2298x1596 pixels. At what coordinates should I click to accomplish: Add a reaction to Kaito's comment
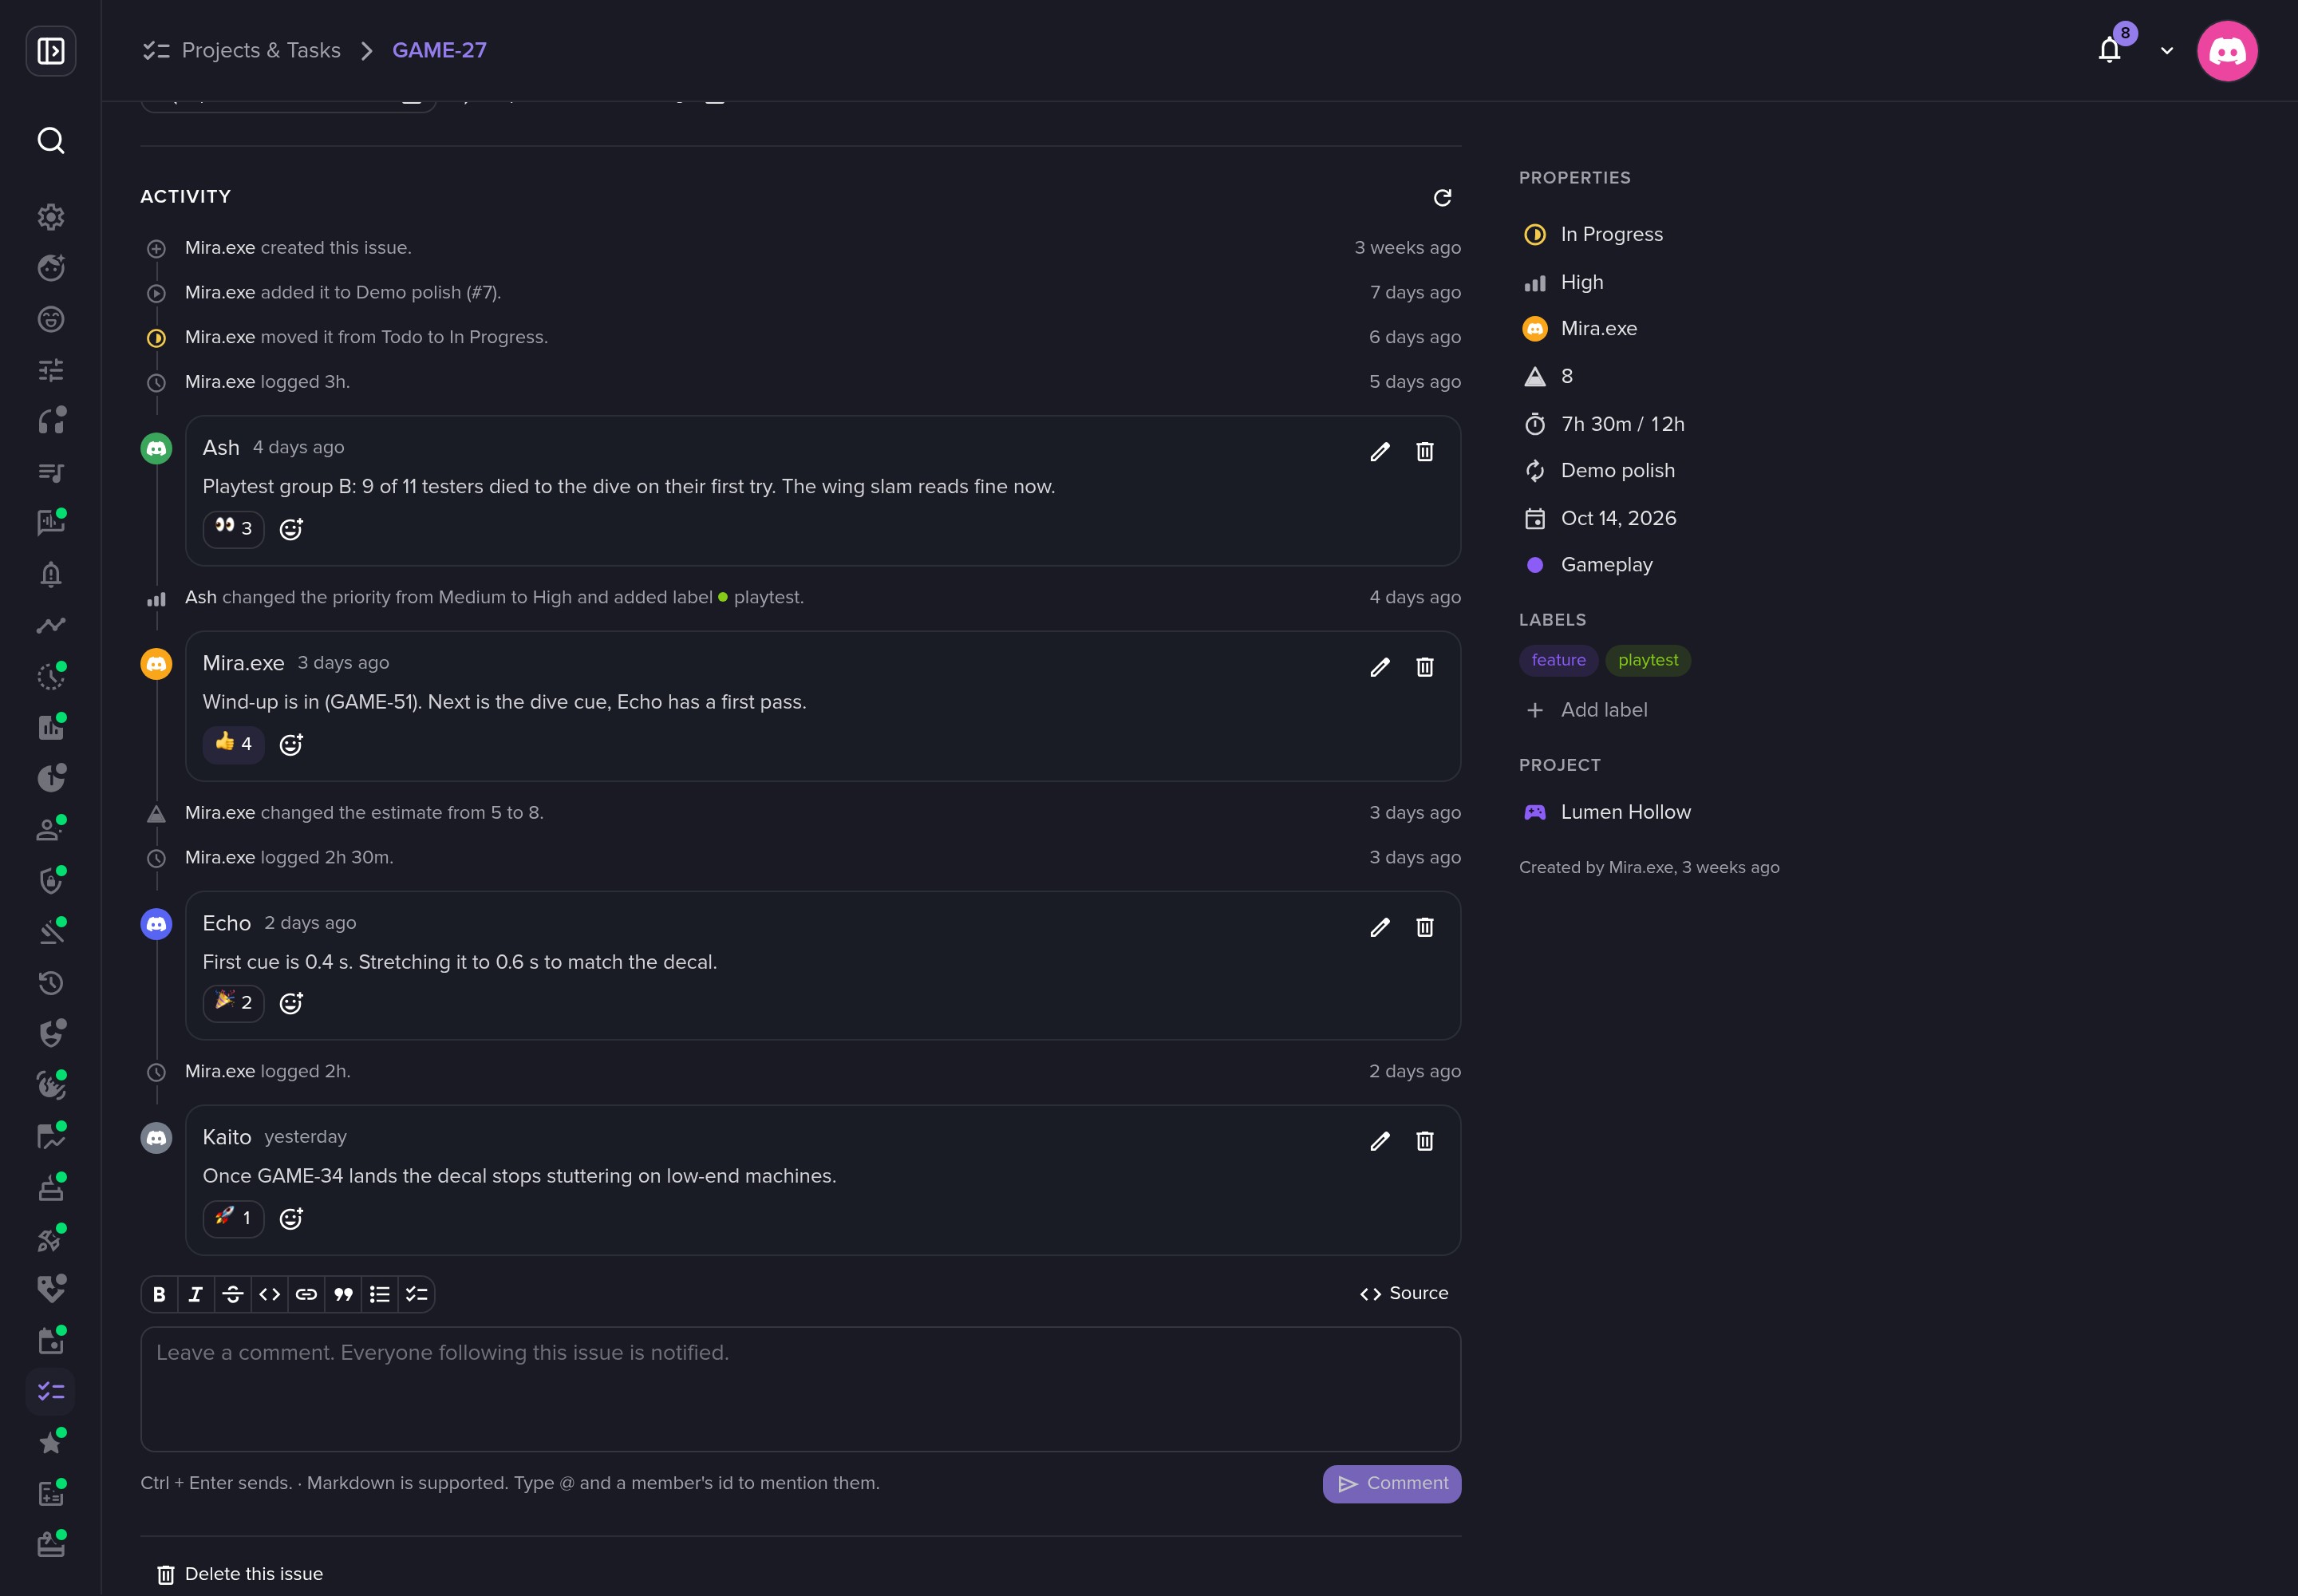tap(291, 1218)
